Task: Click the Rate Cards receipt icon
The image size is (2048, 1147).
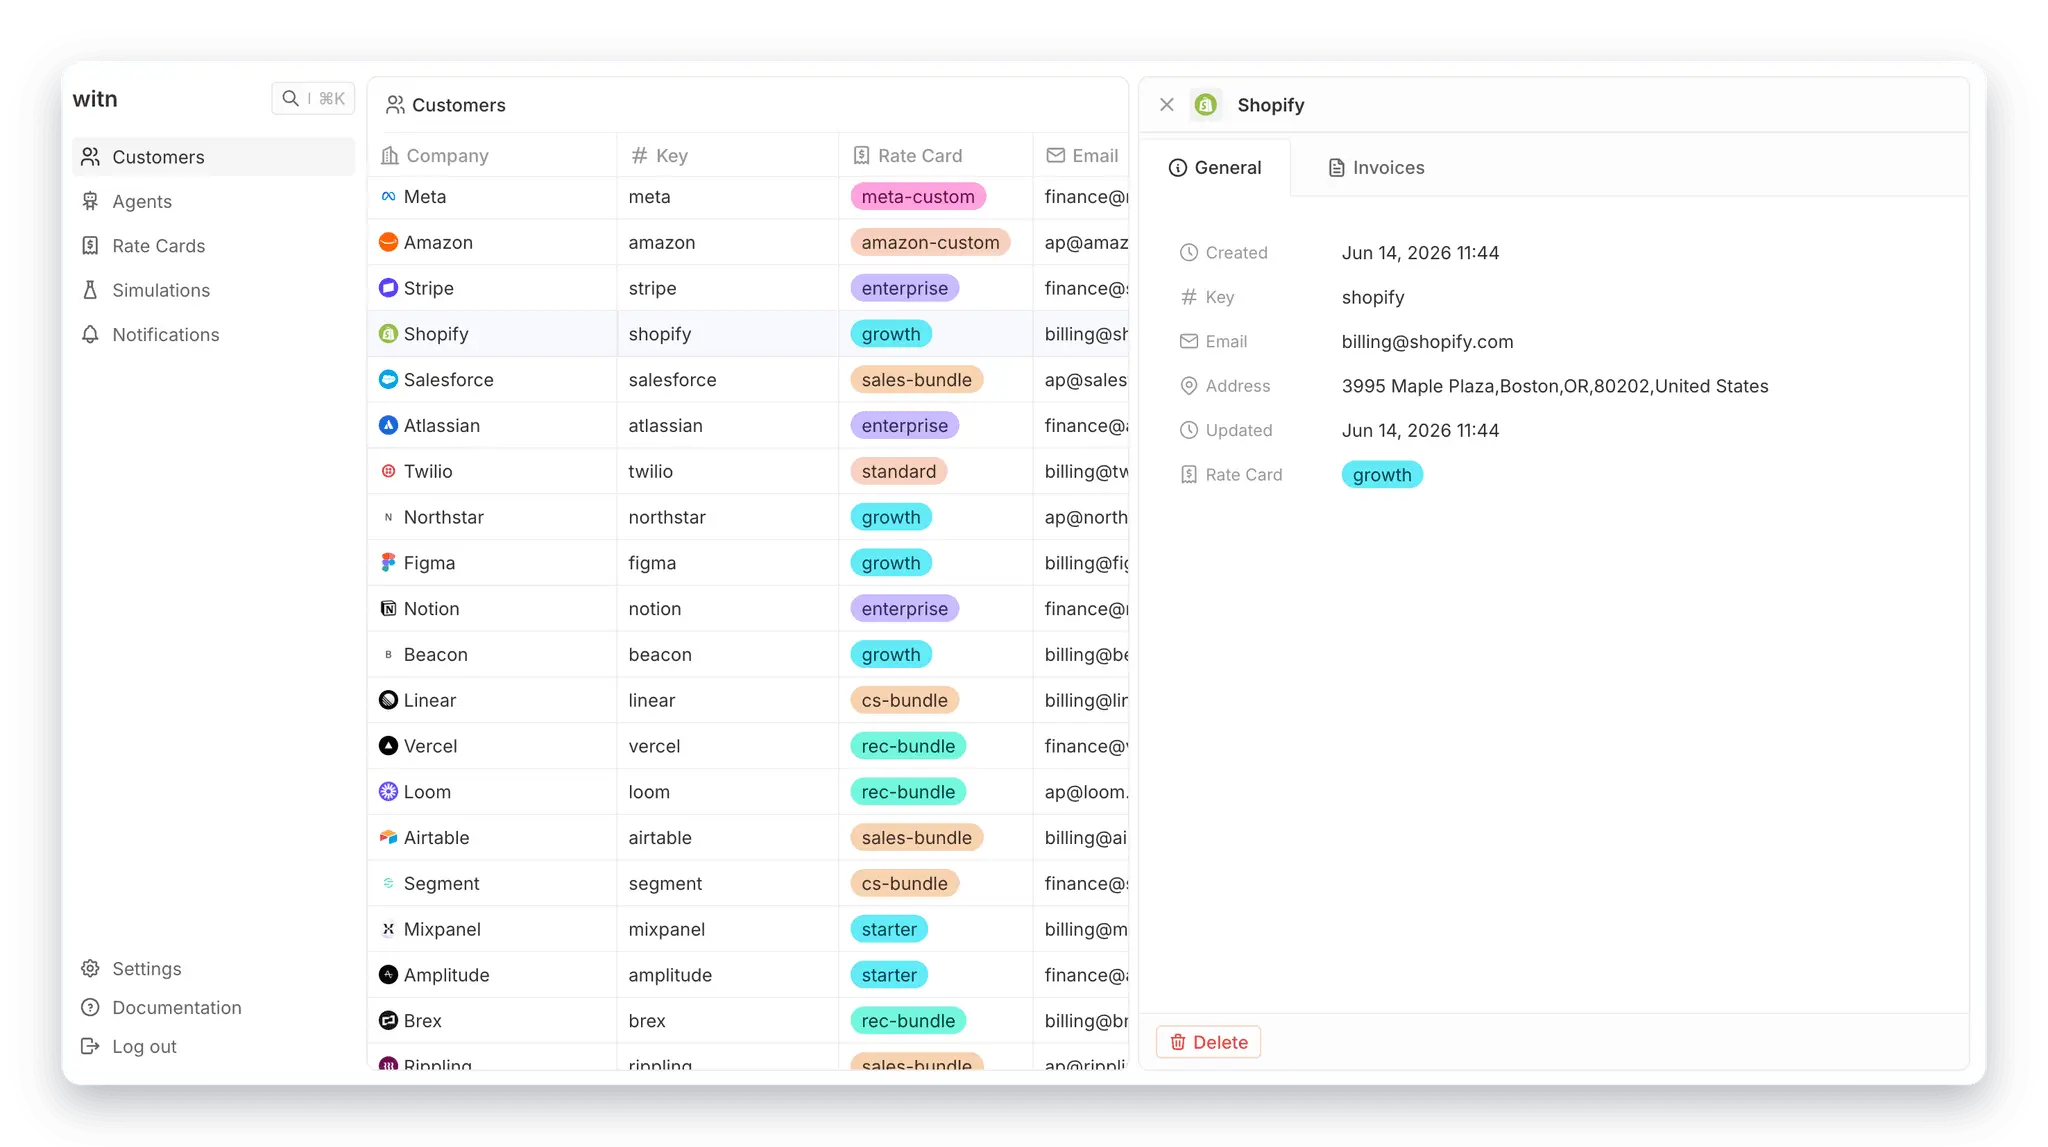Action: click(90, 246)
